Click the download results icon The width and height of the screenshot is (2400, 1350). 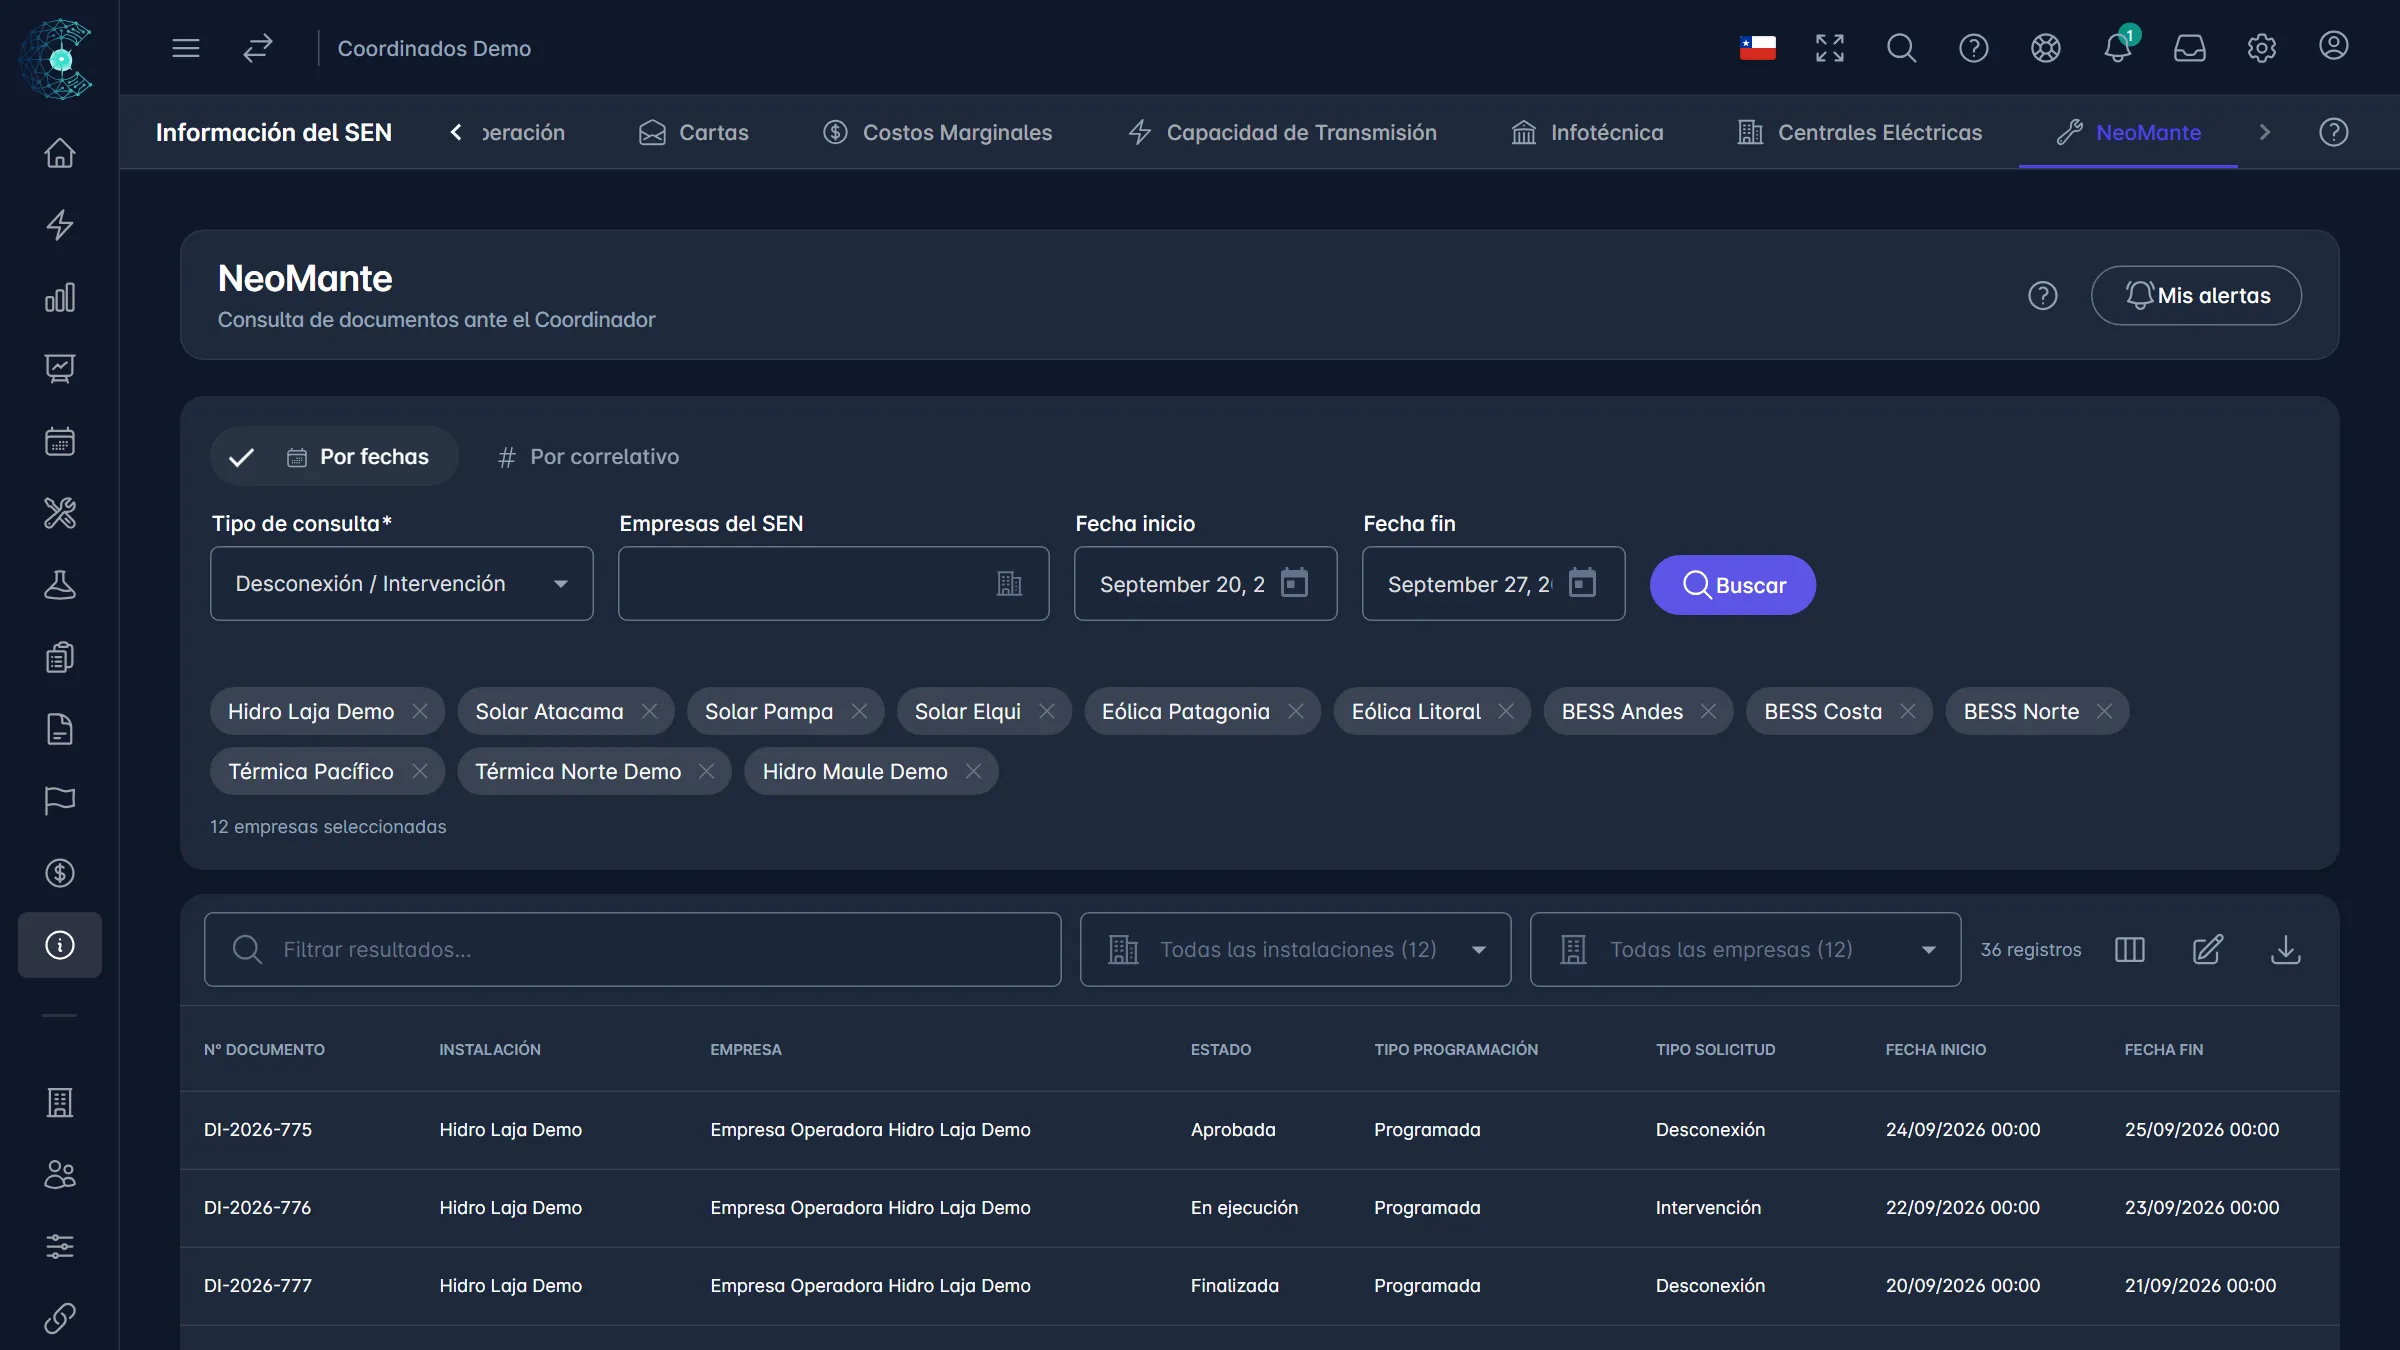click(x=2286, y=949)
